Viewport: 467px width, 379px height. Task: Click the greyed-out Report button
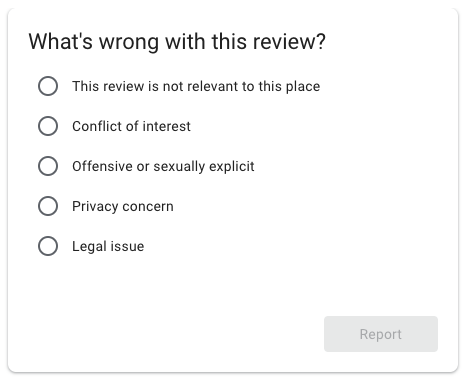coord(381,334)
